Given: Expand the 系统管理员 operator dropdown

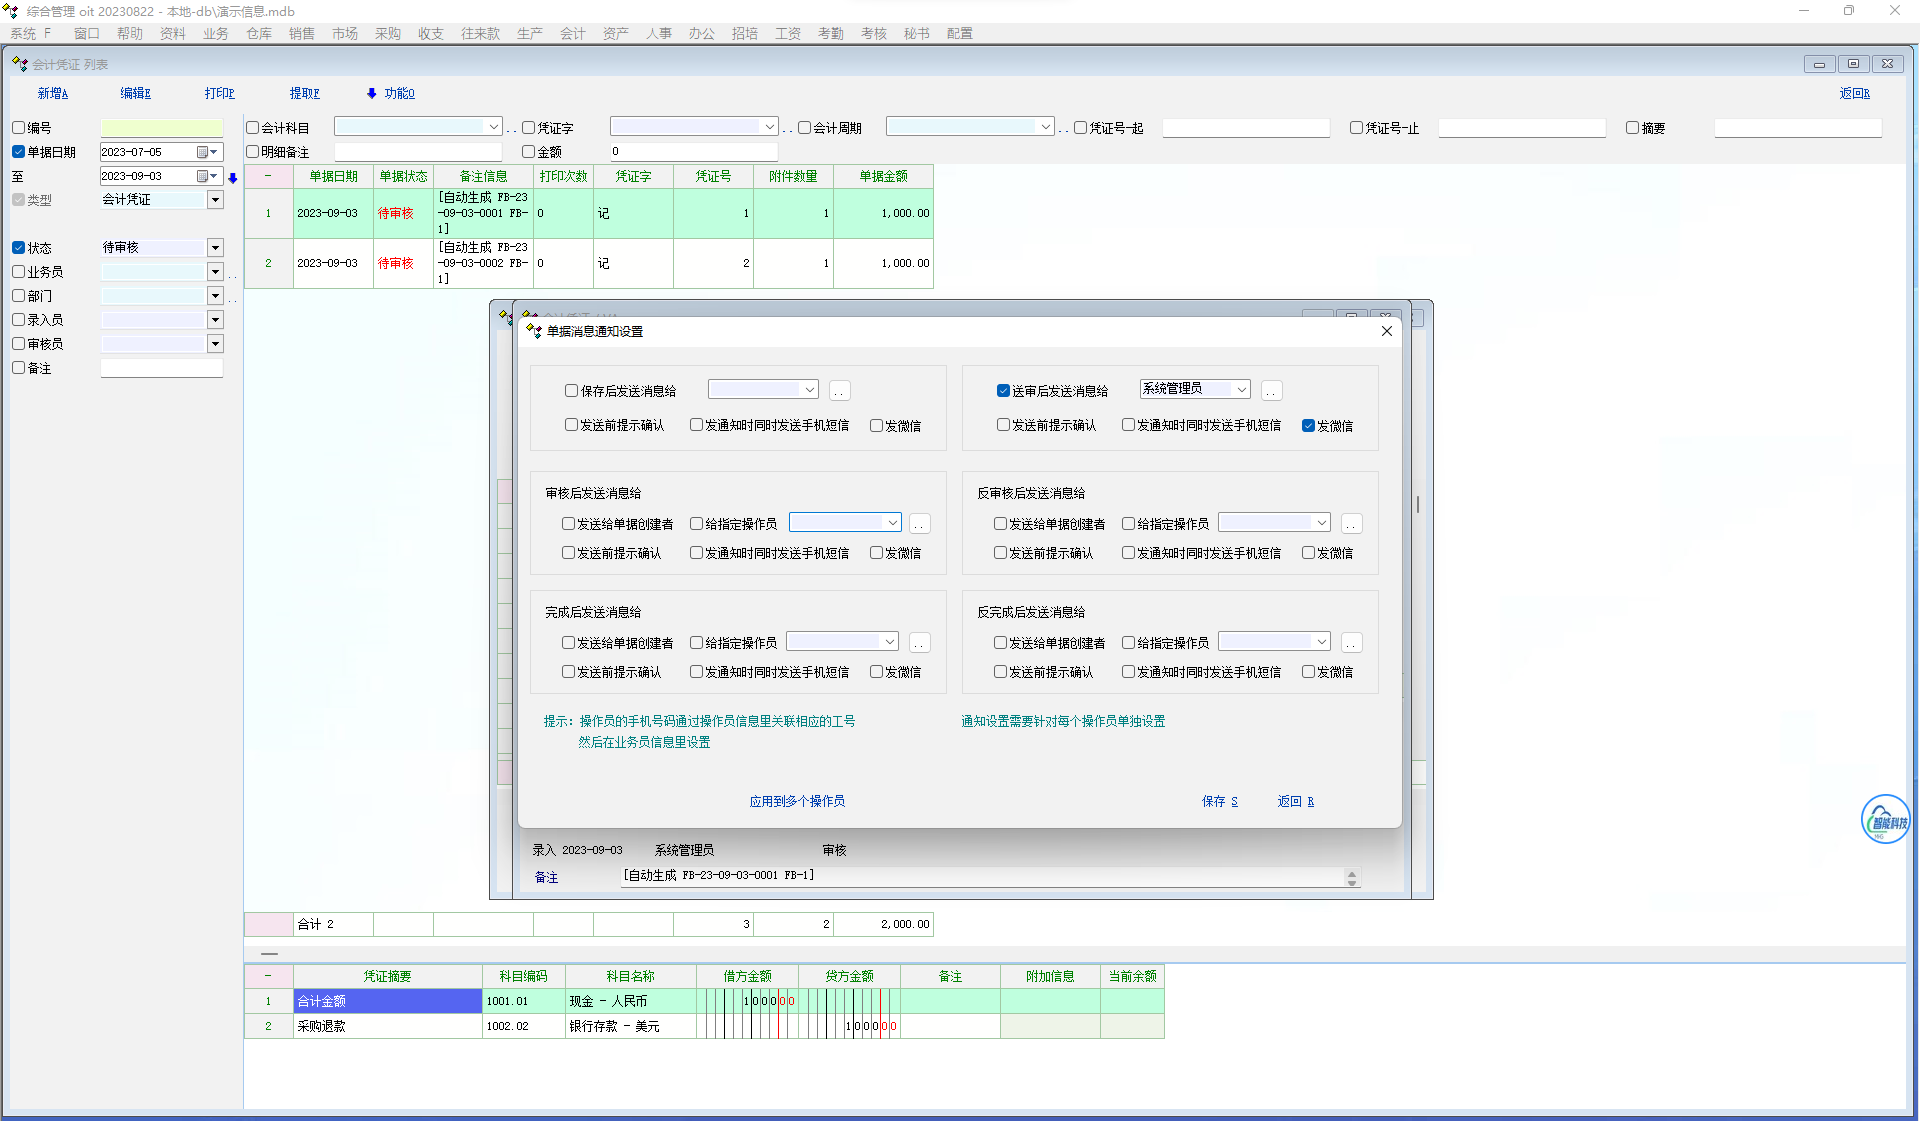Looking at the screenshot, I should (1241, 389).
